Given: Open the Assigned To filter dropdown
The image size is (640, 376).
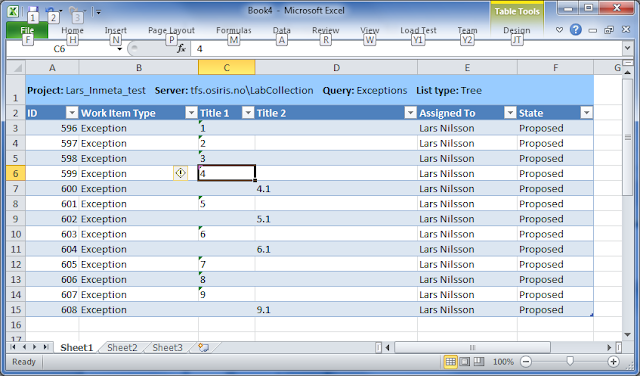Looking at the screenshot, I should coord(510,113).
